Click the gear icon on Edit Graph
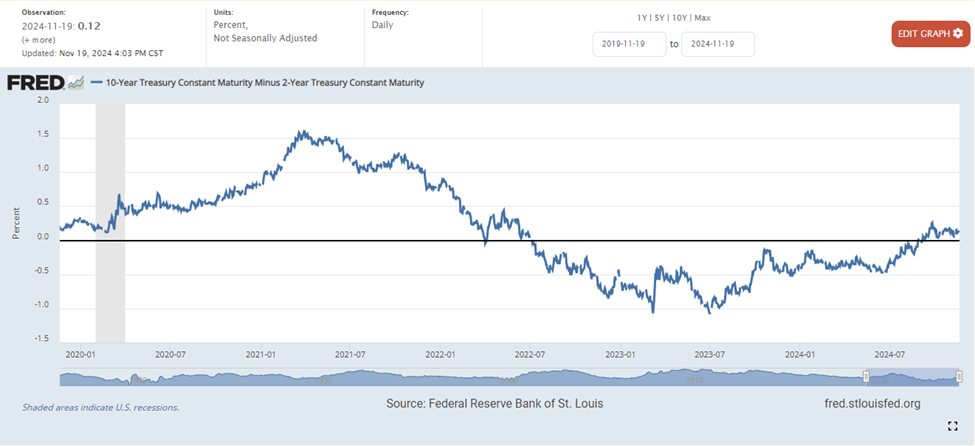Screen dimensions: 975x446 958,34
